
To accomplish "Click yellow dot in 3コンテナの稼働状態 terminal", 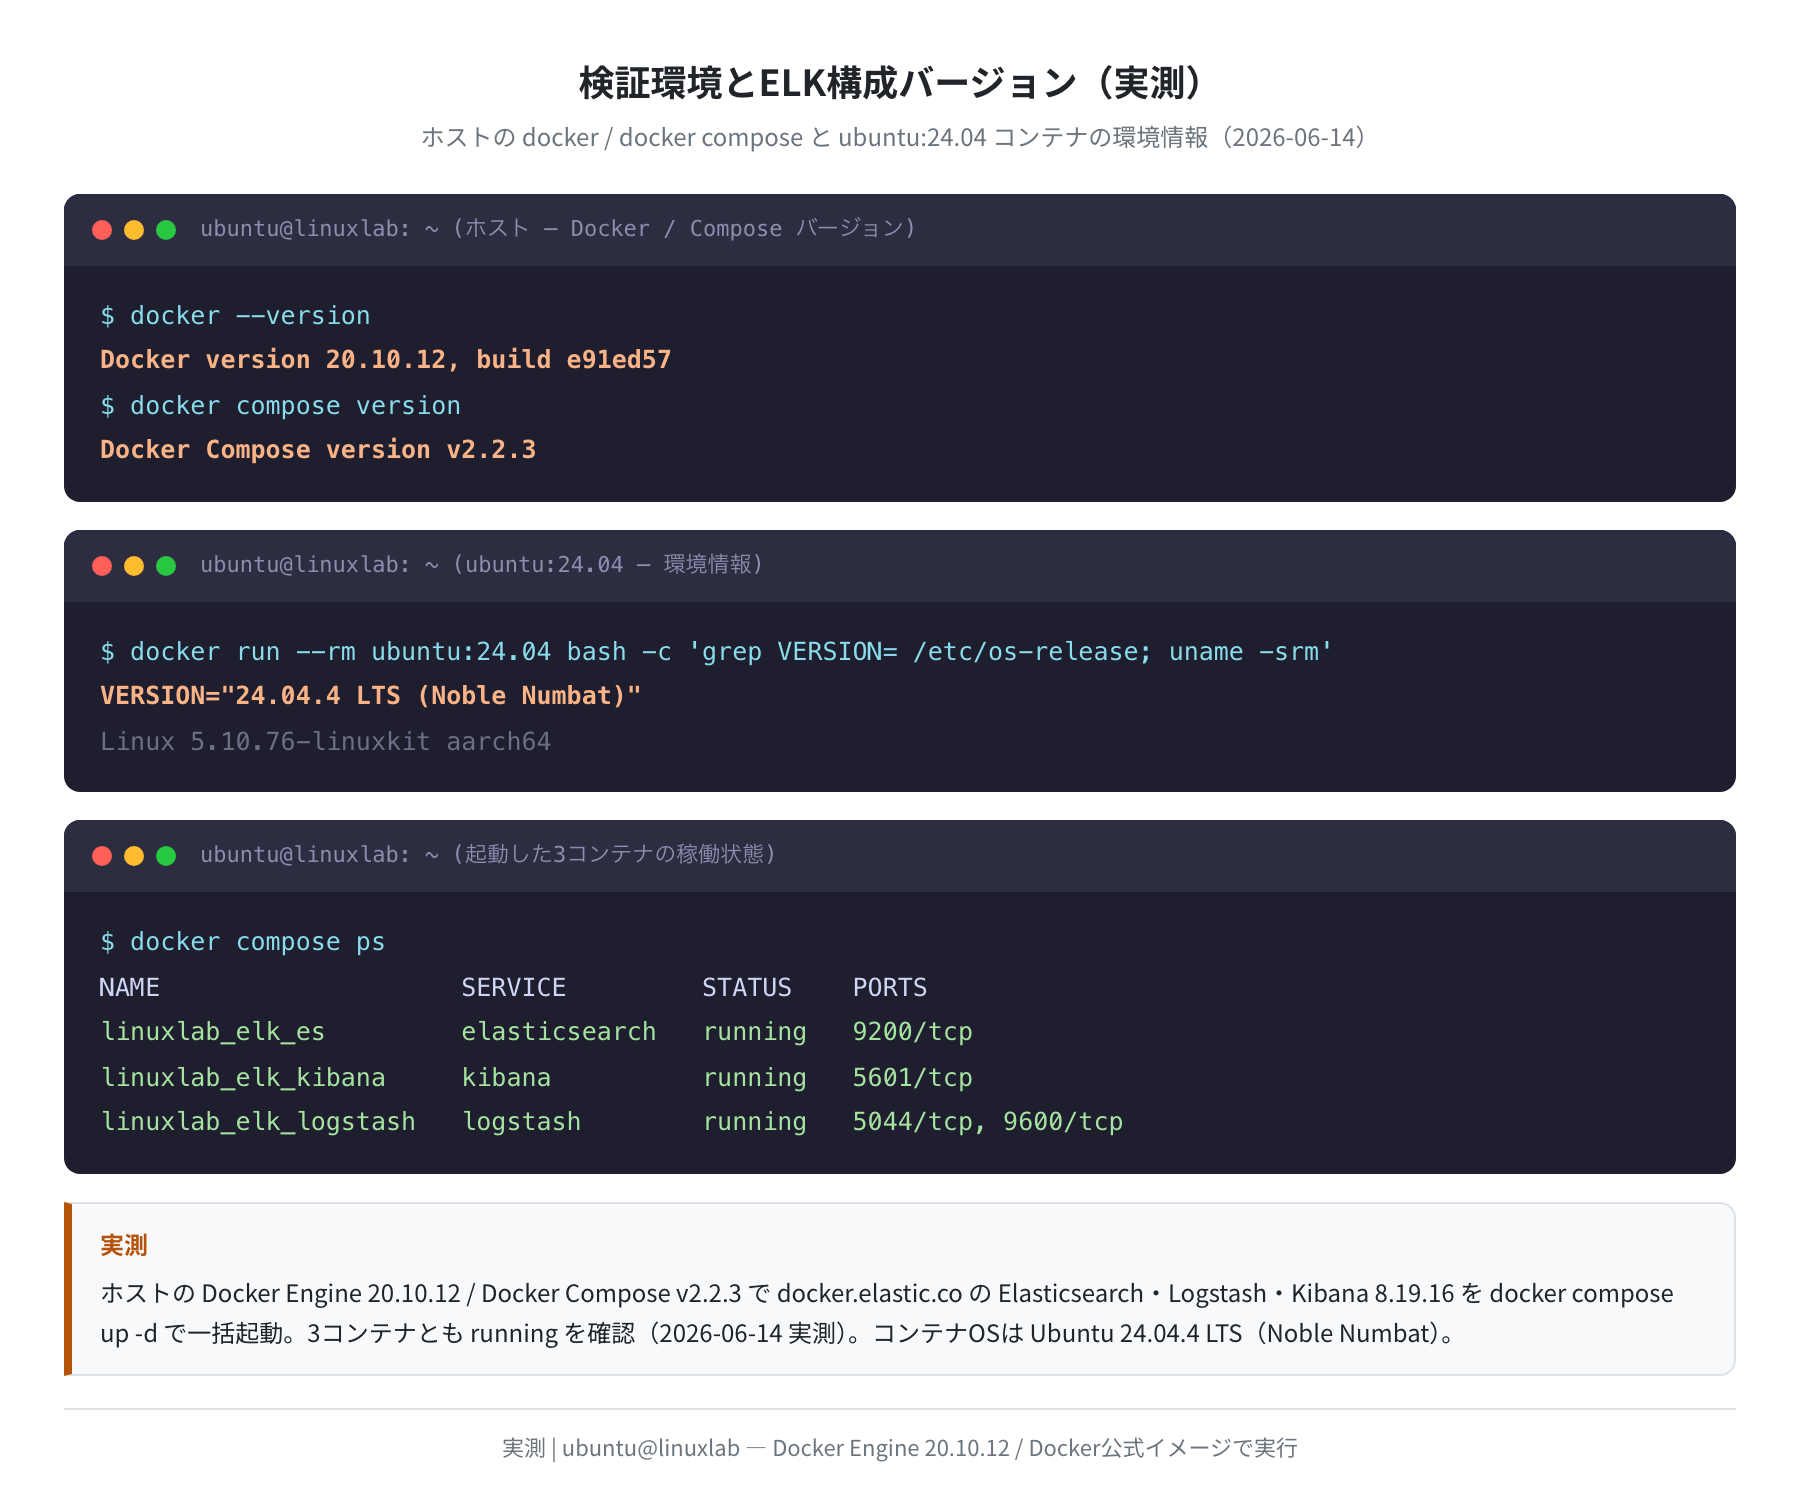I will pos(134,856).
